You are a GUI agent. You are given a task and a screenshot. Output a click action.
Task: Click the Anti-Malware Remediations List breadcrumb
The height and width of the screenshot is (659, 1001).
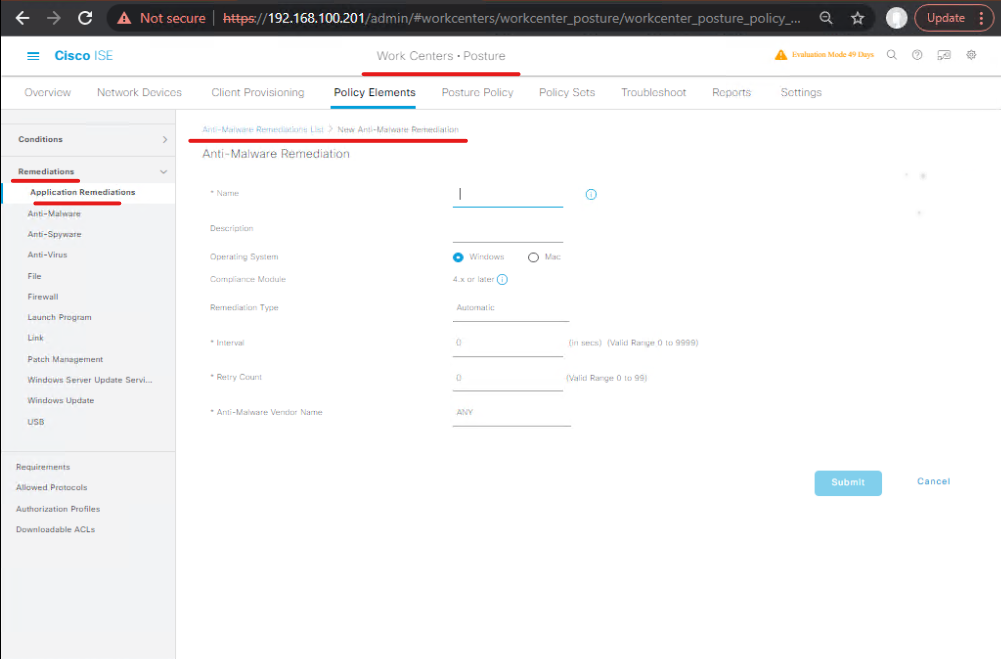click(263, 130)
